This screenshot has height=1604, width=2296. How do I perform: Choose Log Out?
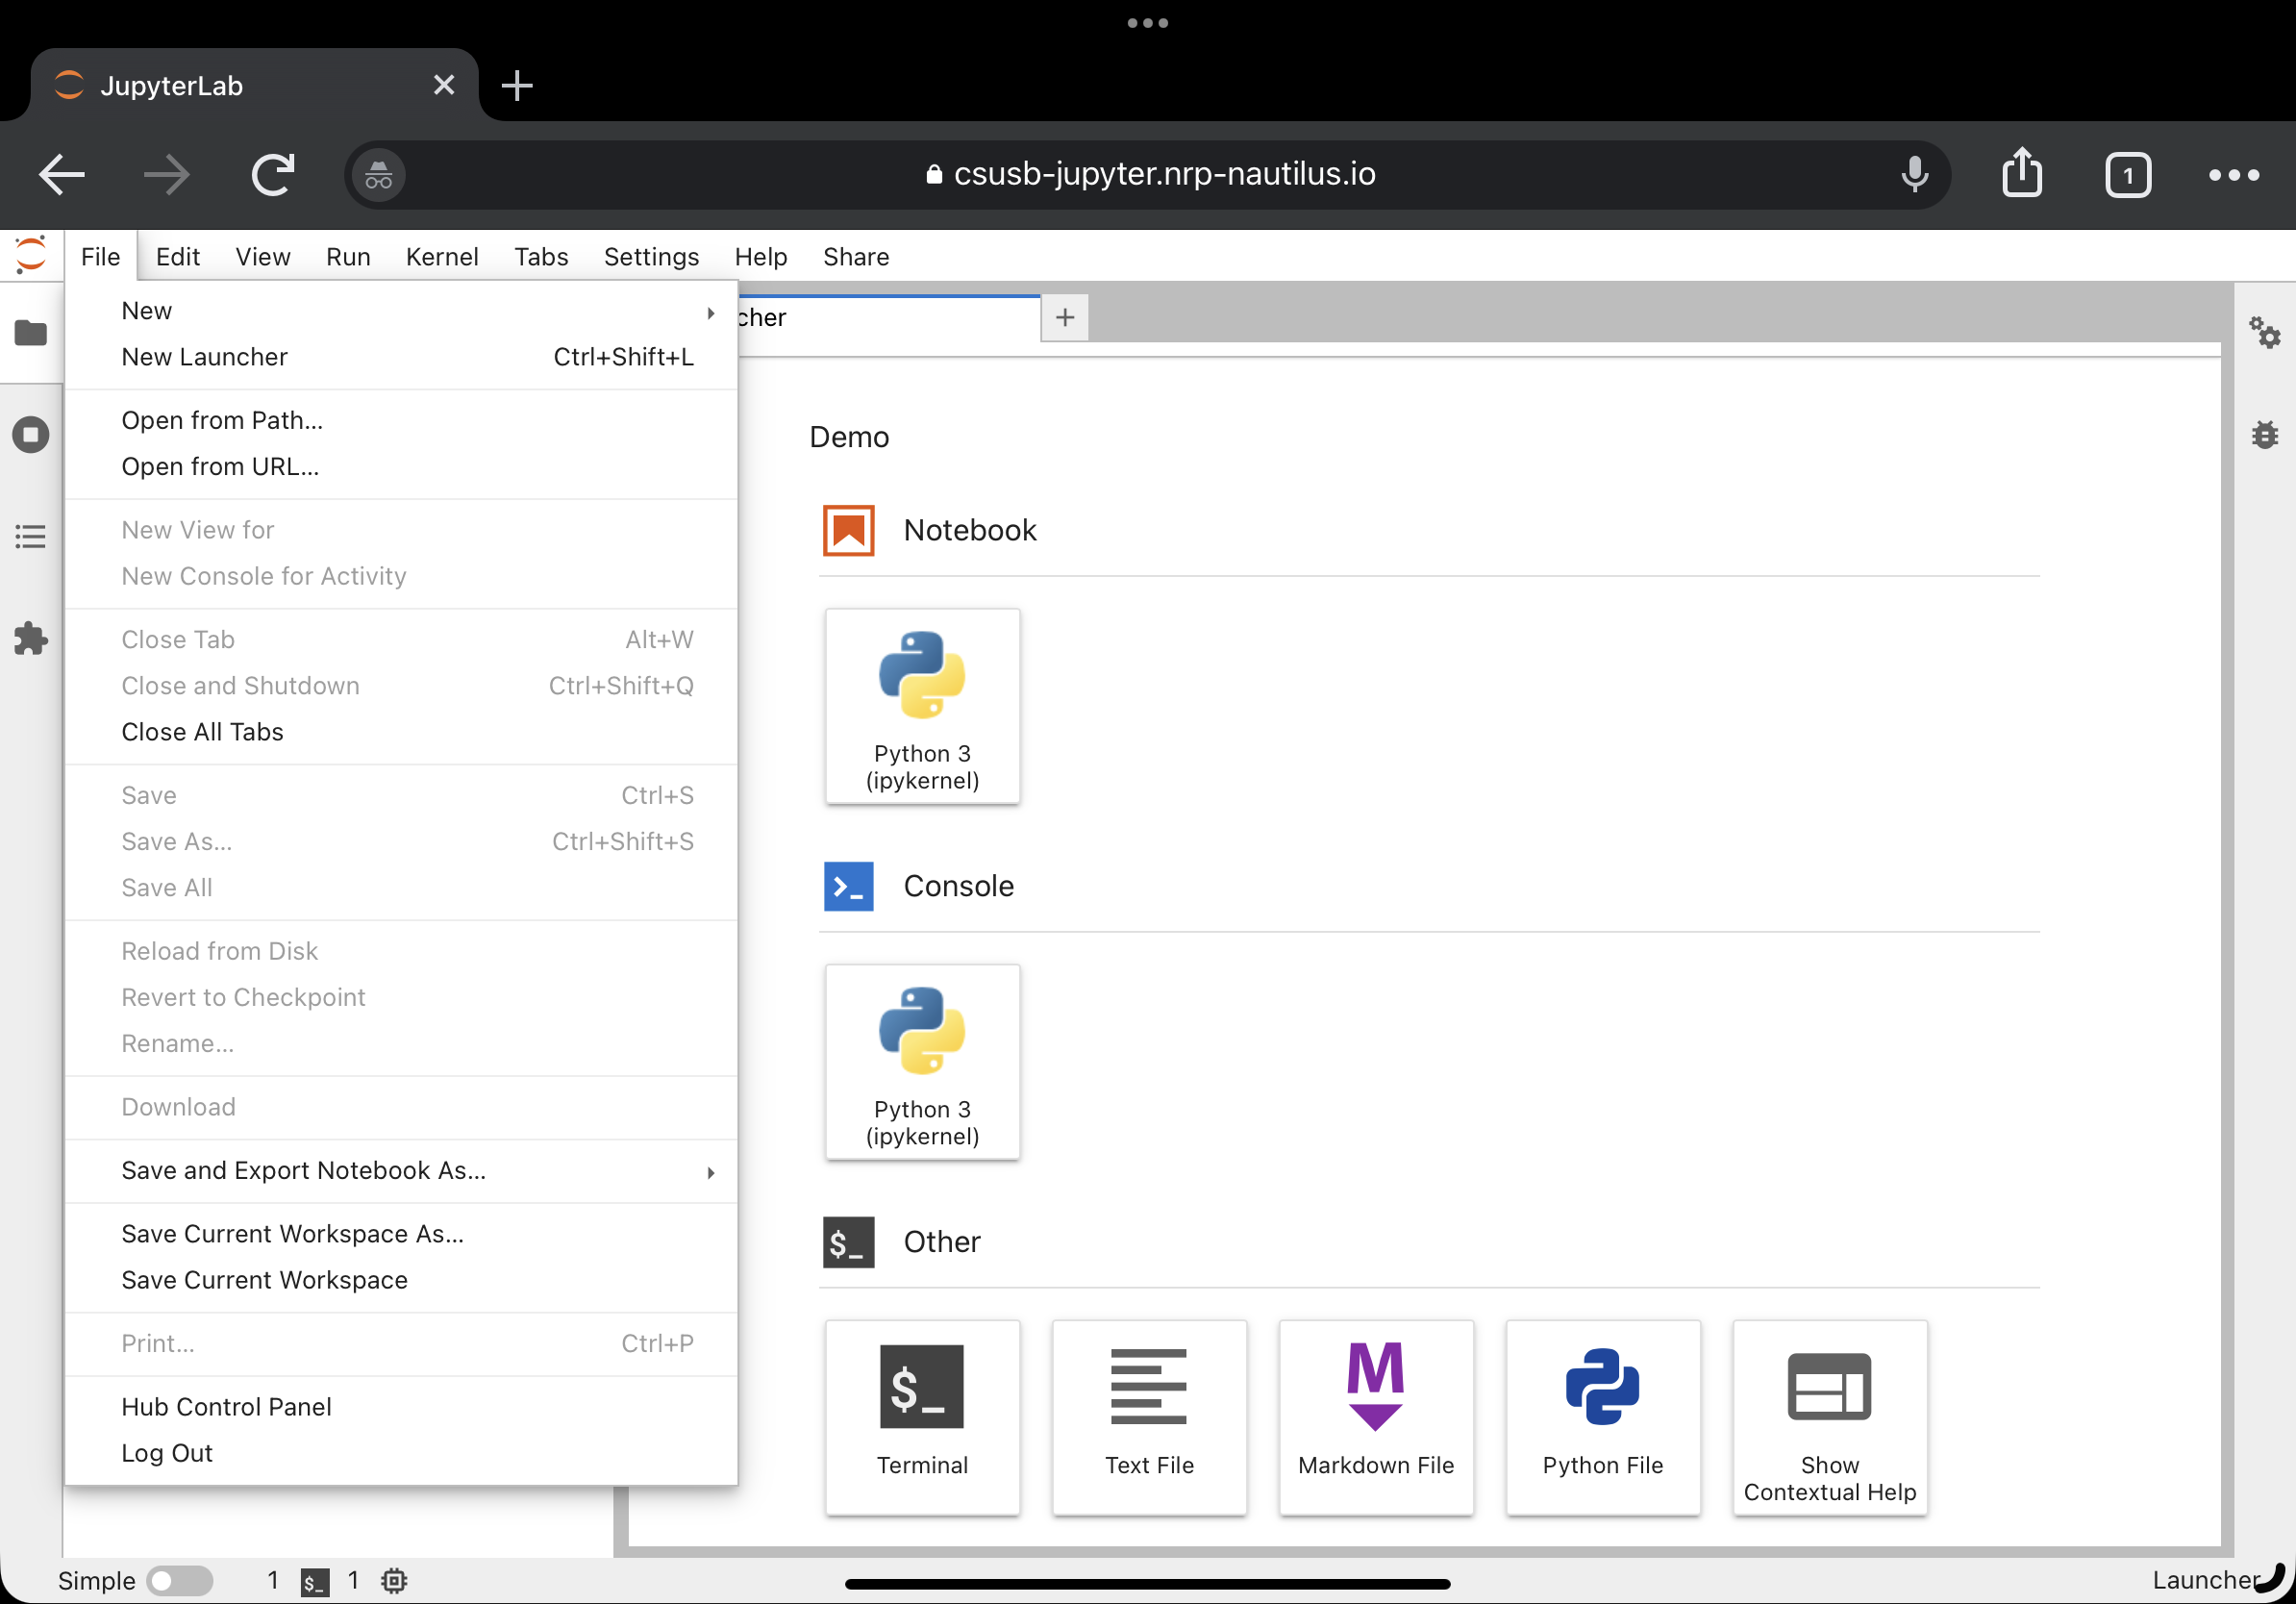coord(401,1453)
